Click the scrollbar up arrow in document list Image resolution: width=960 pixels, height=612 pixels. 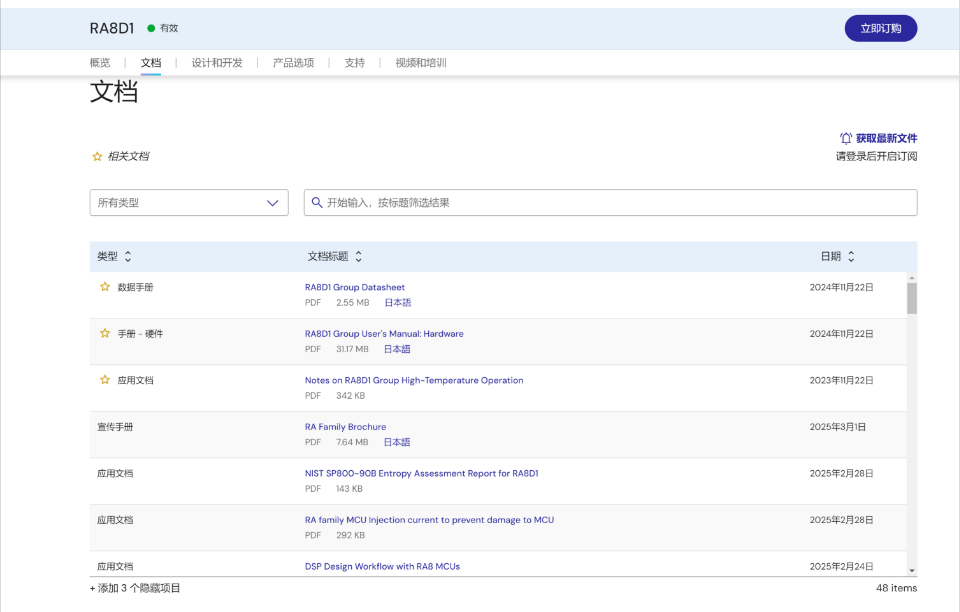(x=912, y=277)
